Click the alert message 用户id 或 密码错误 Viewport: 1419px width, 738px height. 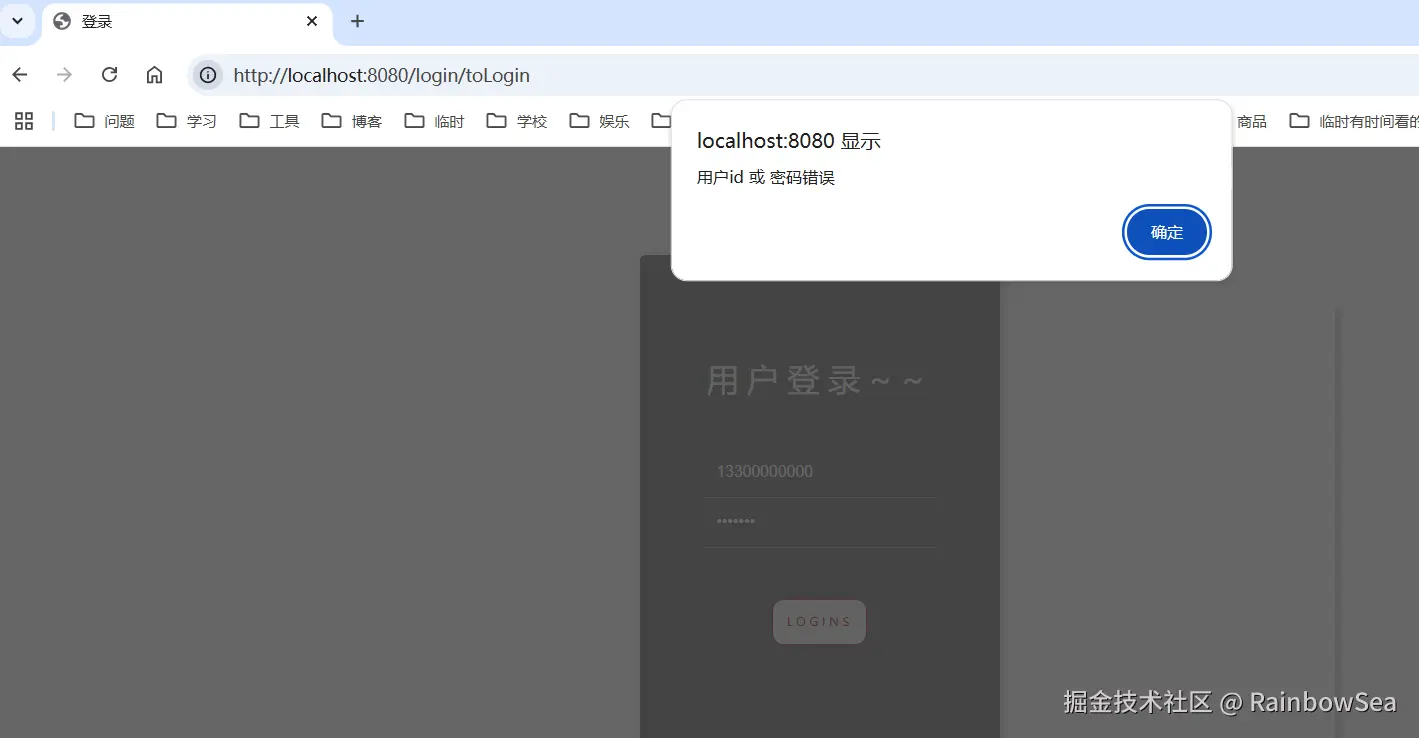point(766,178)
